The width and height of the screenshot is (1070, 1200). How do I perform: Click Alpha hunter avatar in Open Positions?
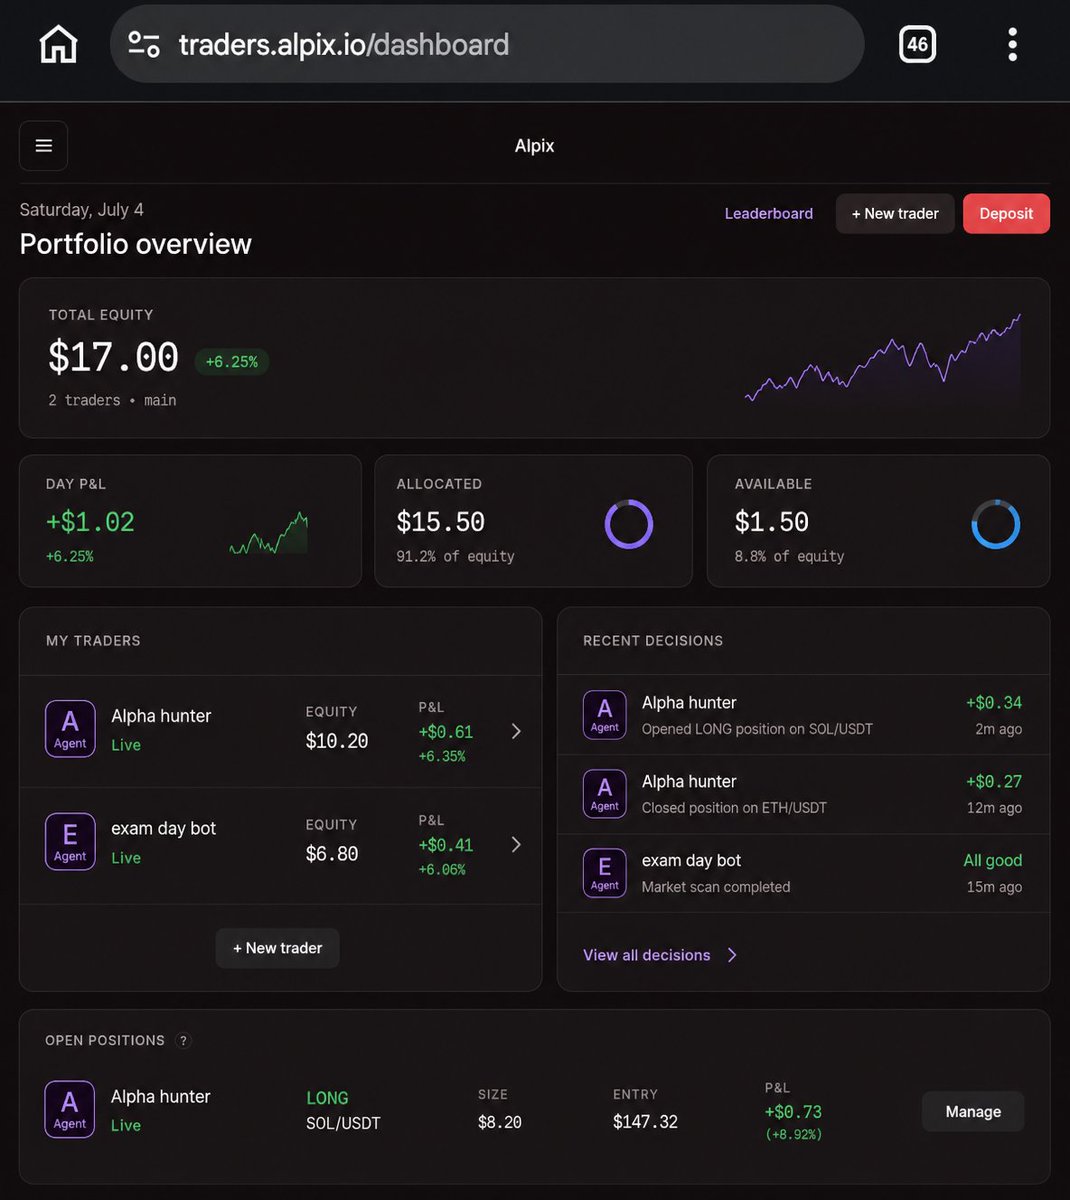70,1109
